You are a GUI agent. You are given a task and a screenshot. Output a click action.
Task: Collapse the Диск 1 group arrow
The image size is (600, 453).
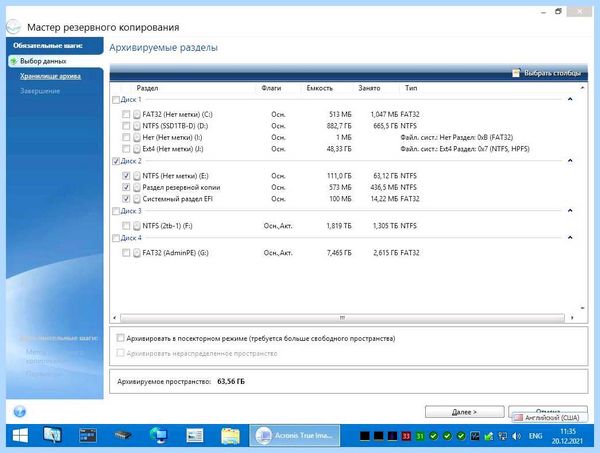pyautogui.click(x=570, y=99)
